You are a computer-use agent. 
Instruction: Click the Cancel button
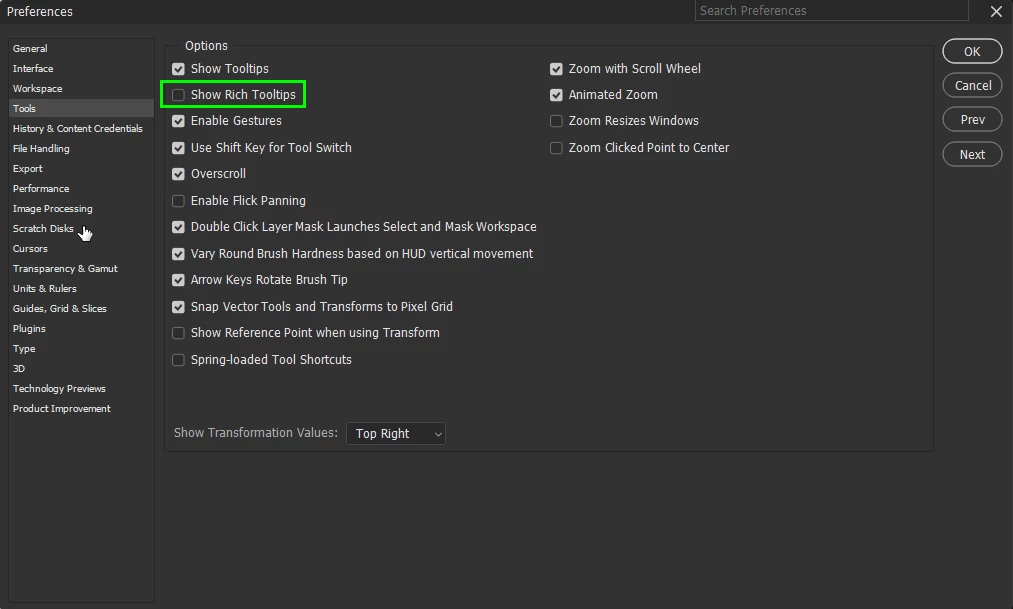[x=972, y=85]
